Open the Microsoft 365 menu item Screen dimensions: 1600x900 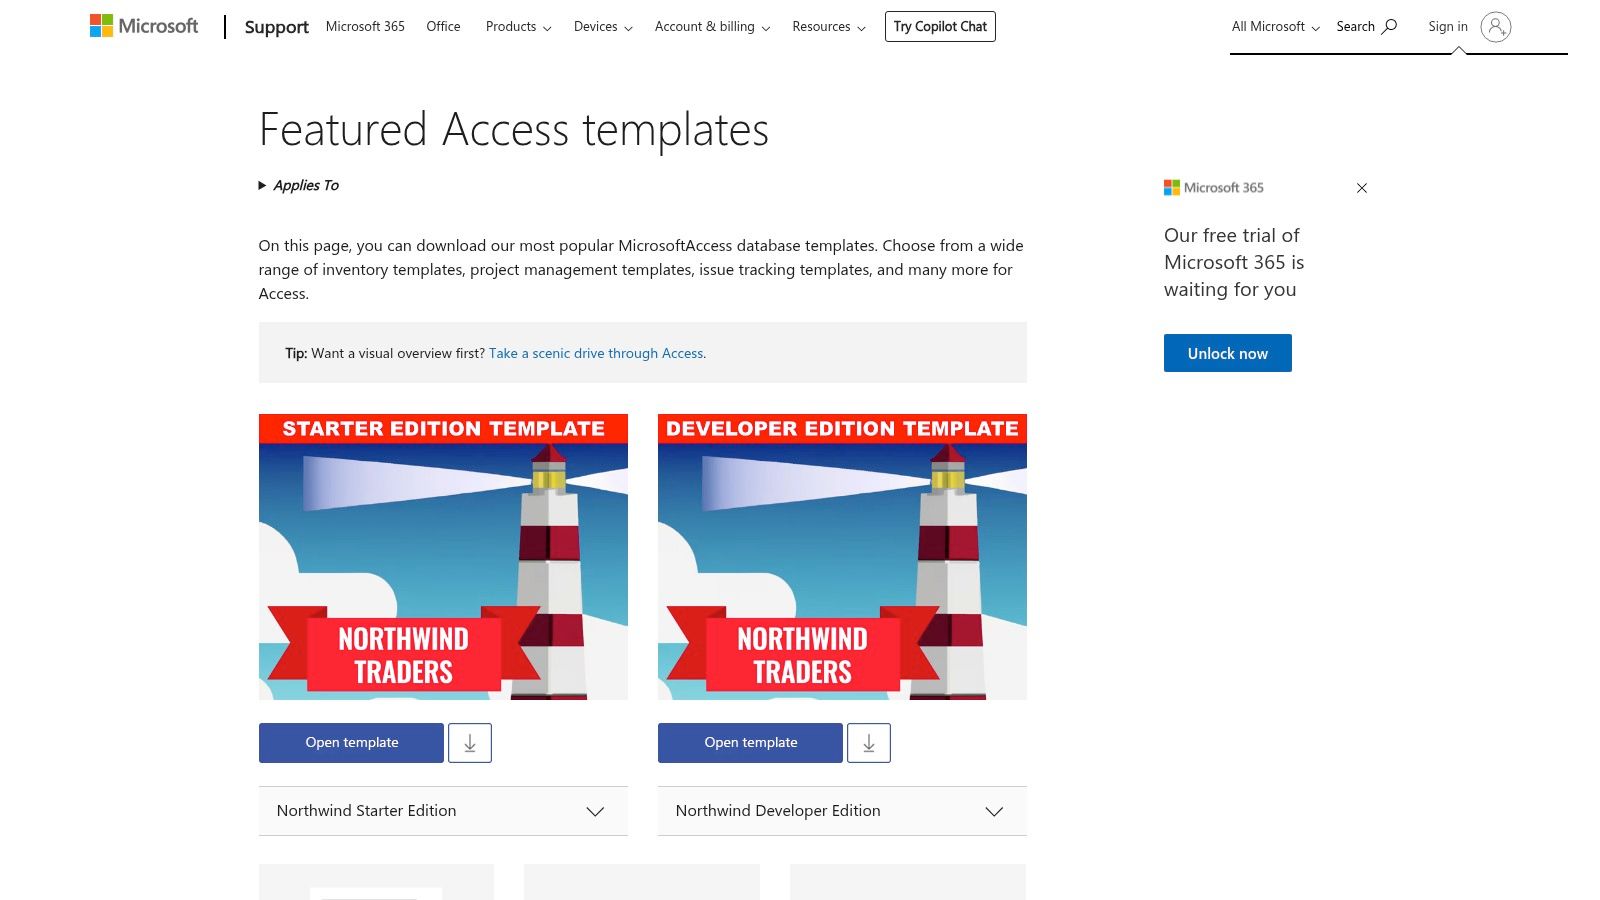coord(364,27)
